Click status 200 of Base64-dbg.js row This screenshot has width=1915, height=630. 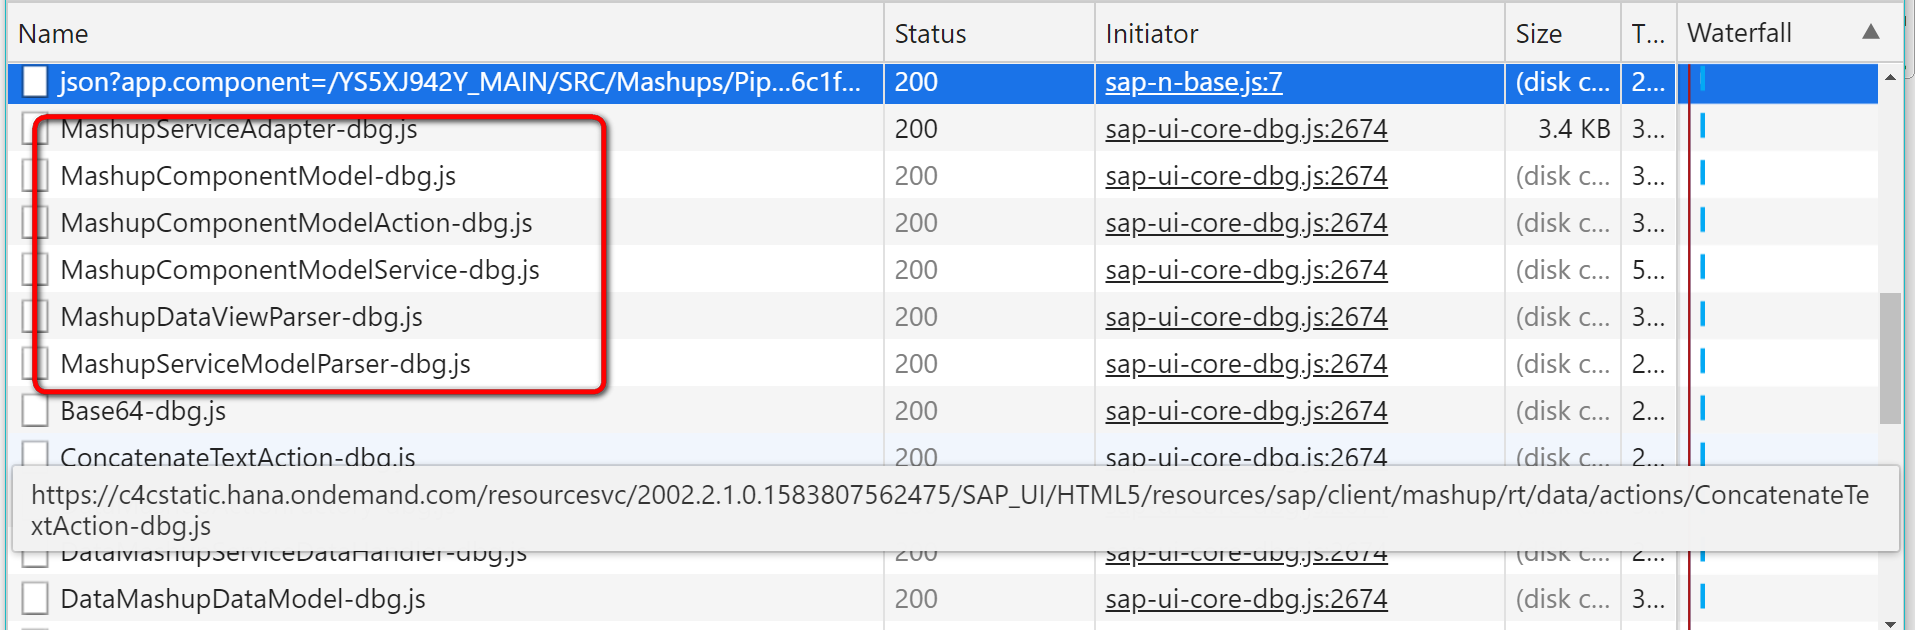click(916, 411)
